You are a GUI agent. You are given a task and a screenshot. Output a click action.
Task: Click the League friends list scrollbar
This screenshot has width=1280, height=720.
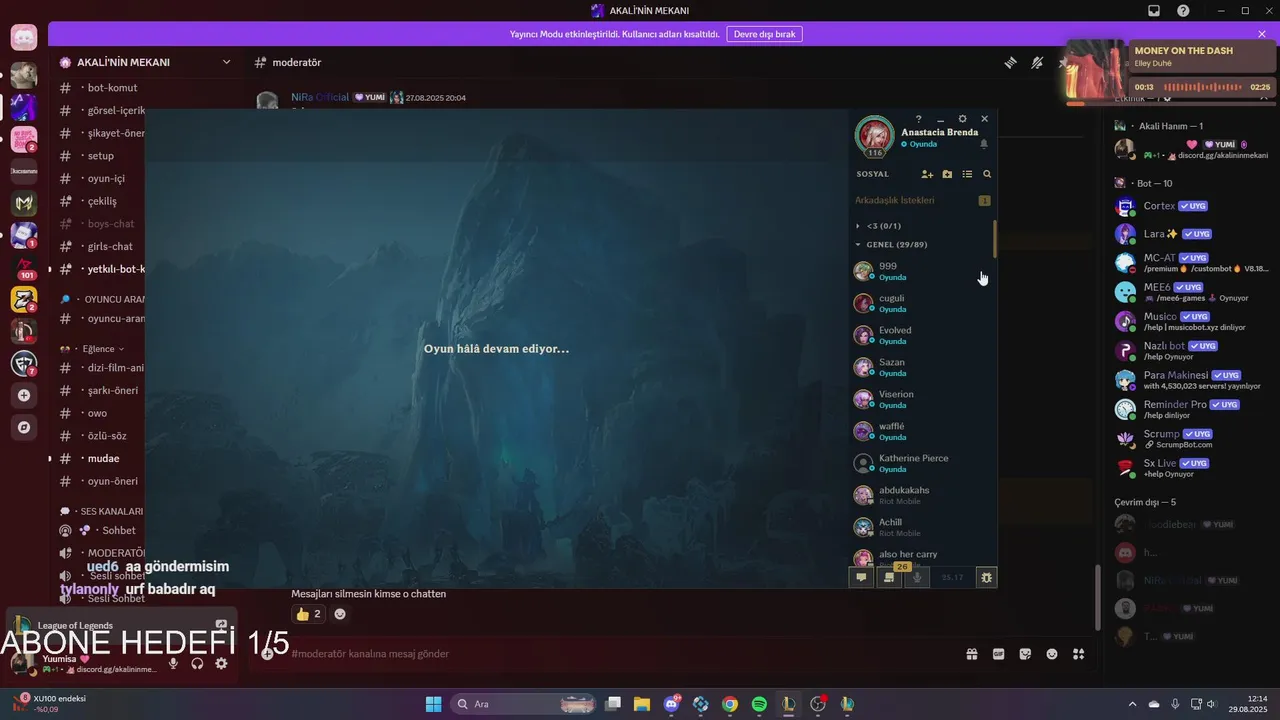(995, 238)
